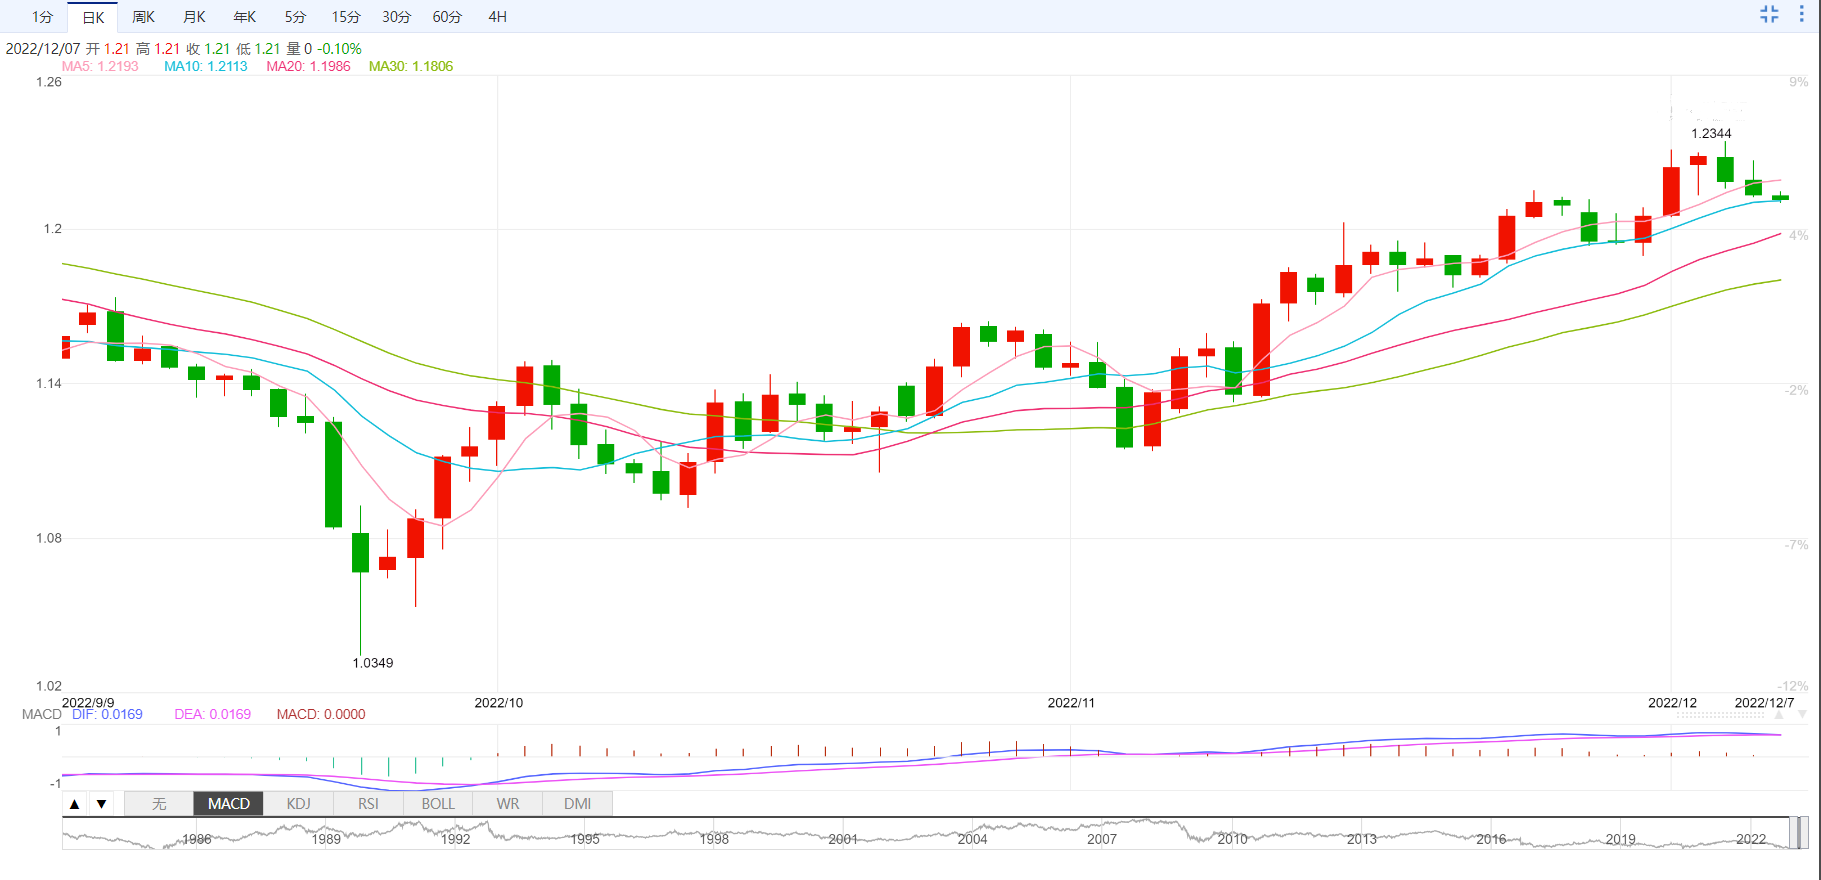Click the 2007 area in overview timeline
Screen dimensions: 1821x880
pyautogui.click(x=1102, y=838)
